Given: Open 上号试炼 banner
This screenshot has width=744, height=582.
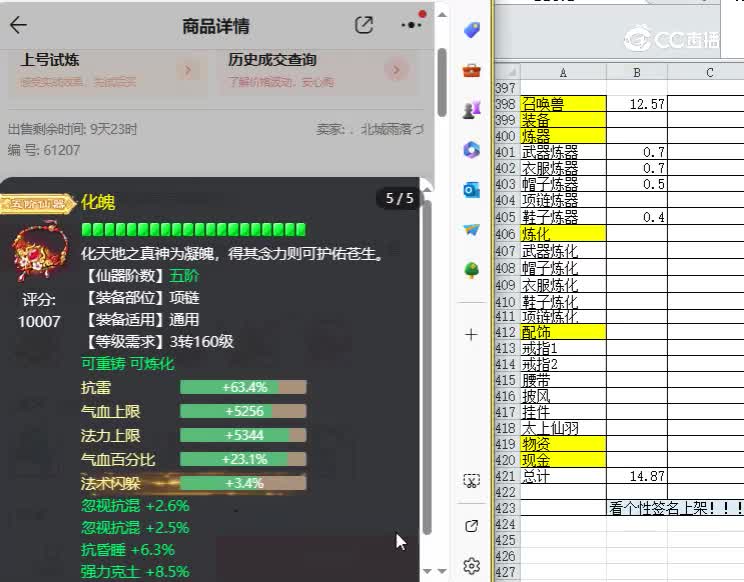Looking at the screenshot, I should pos(108,71).
